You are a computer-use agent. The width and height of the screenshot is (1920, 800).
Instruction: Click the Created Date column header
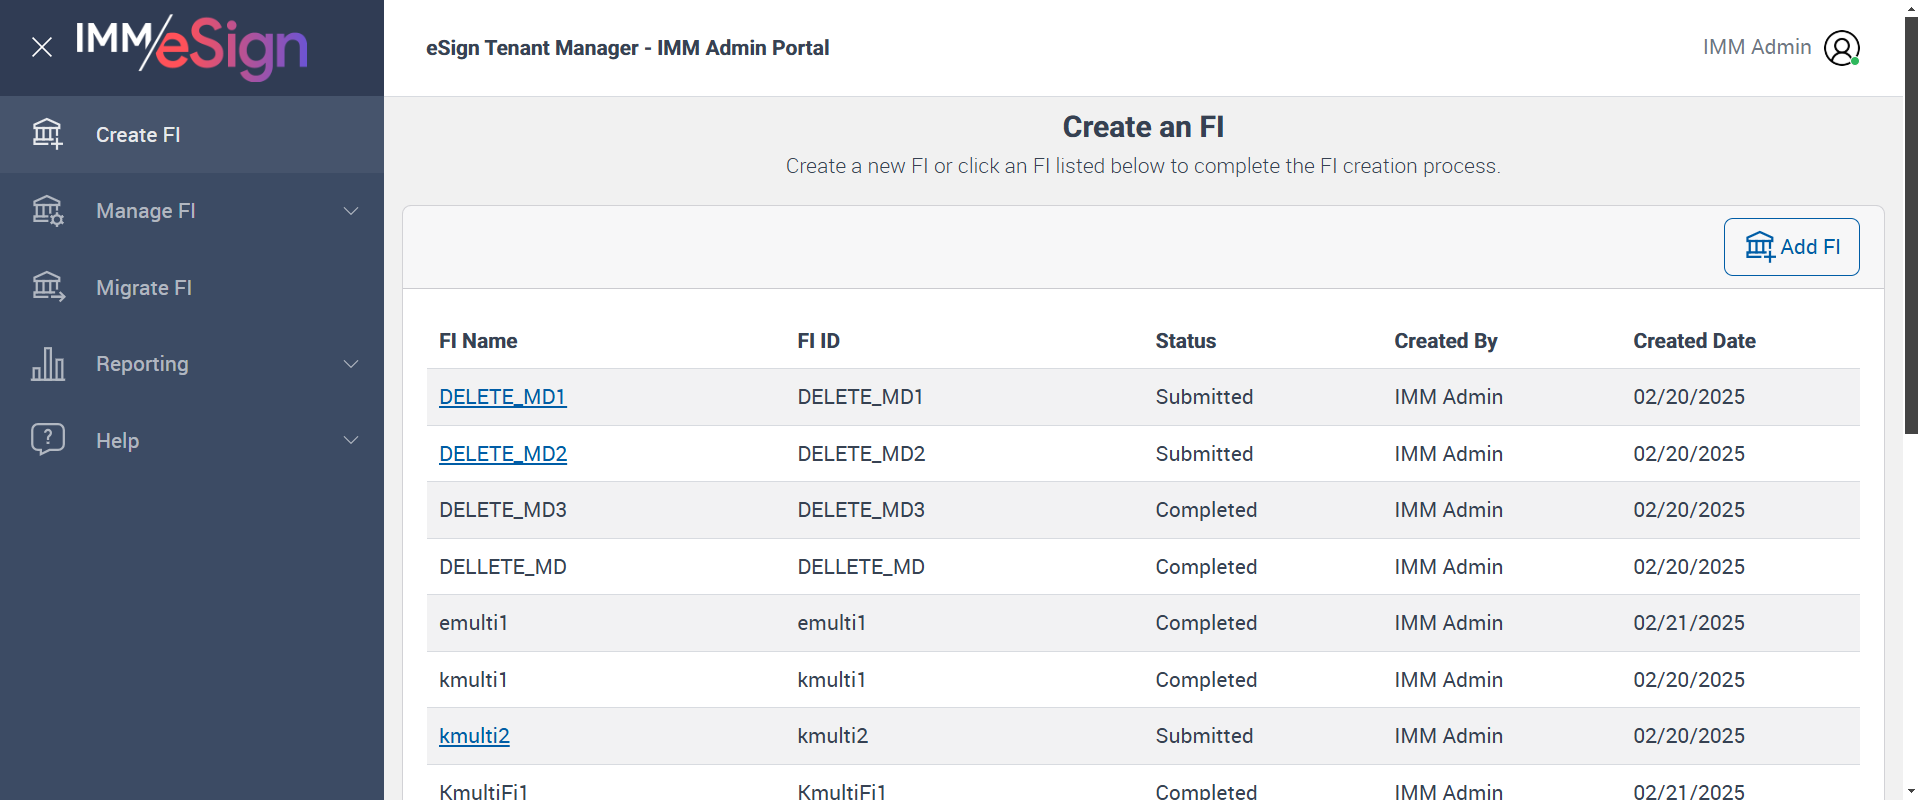tap(1694, 341)
